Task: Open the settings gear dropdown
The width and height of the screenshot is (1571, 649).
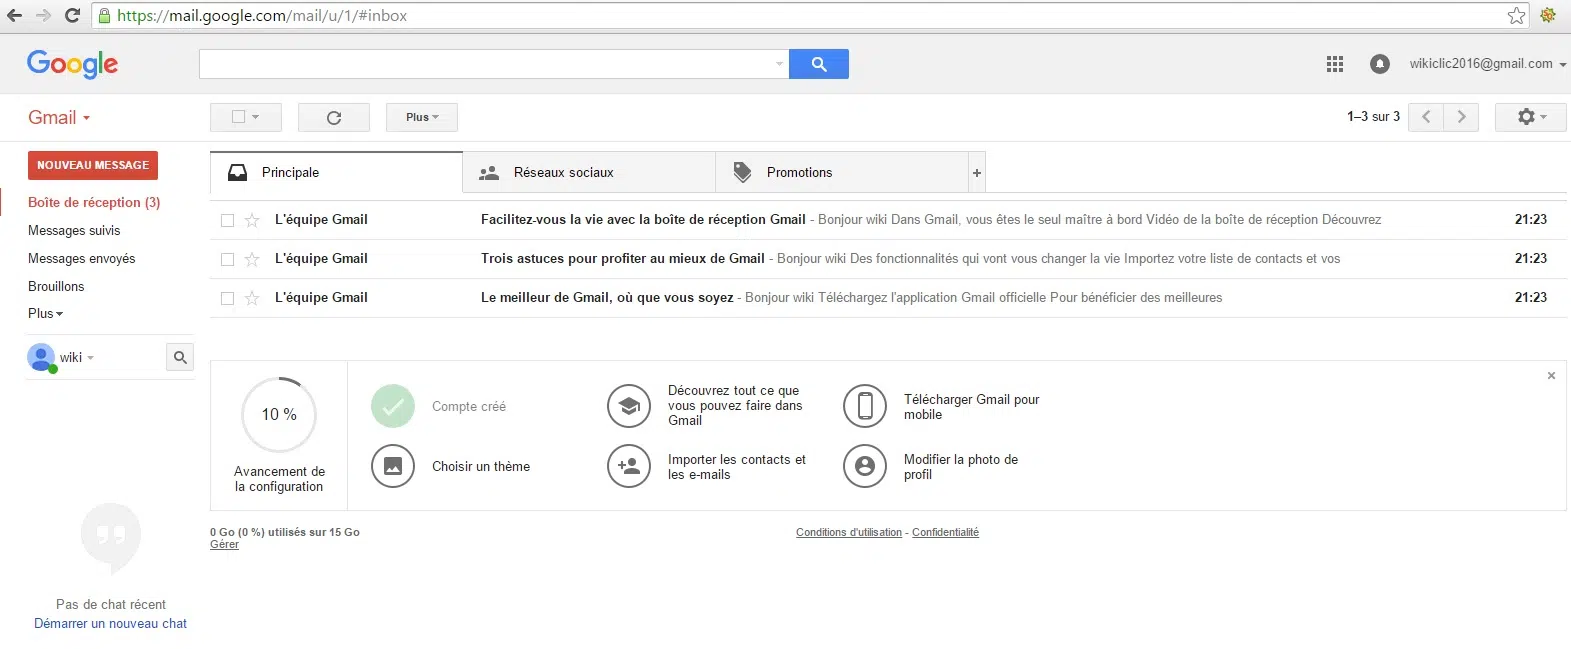Action: (x=1531, y=117)
